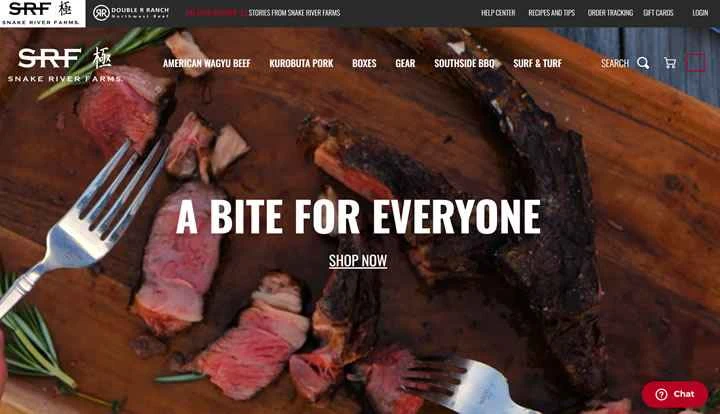Open the American Wagyu Beef menu
The width and height of the screenshot is (720, 414).
(207, 63)
